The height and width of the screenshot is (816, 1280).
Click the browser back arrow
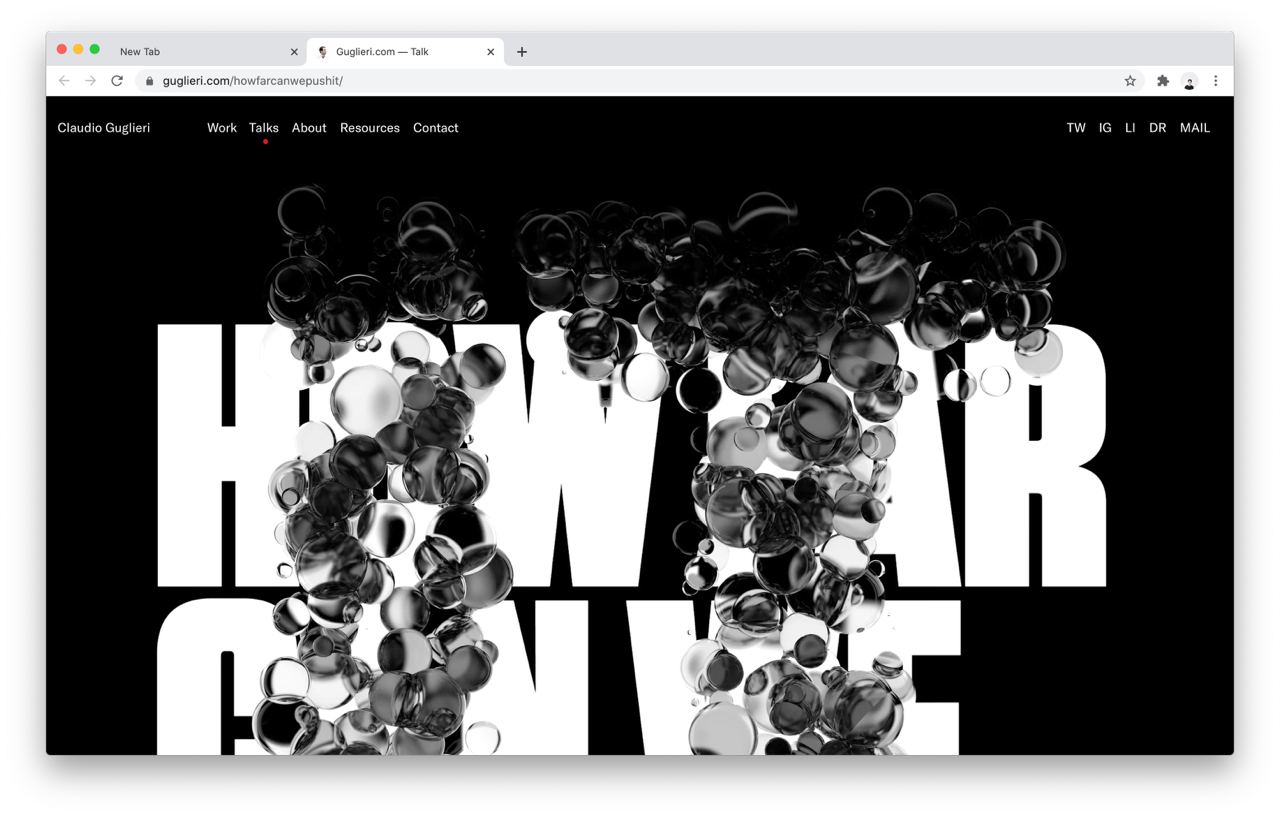coord(64,81)
